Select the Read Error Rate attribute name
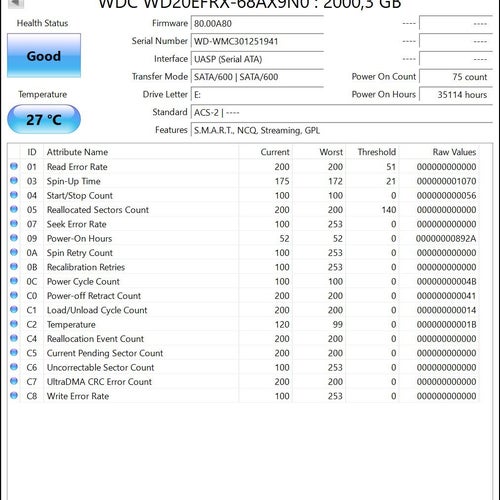Image resolution: width=500 pixels, height=500 pixels. (77, 167)
